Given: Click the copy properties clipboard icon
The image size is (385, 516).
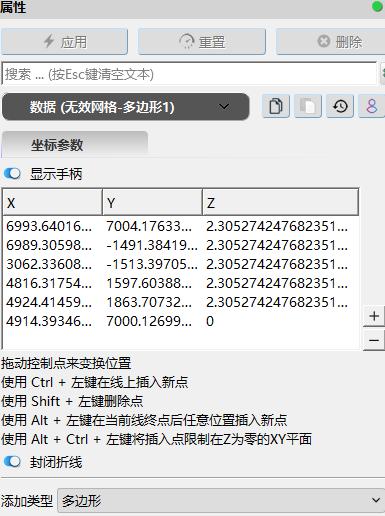Looking at the screenshot, I should 276,106.
